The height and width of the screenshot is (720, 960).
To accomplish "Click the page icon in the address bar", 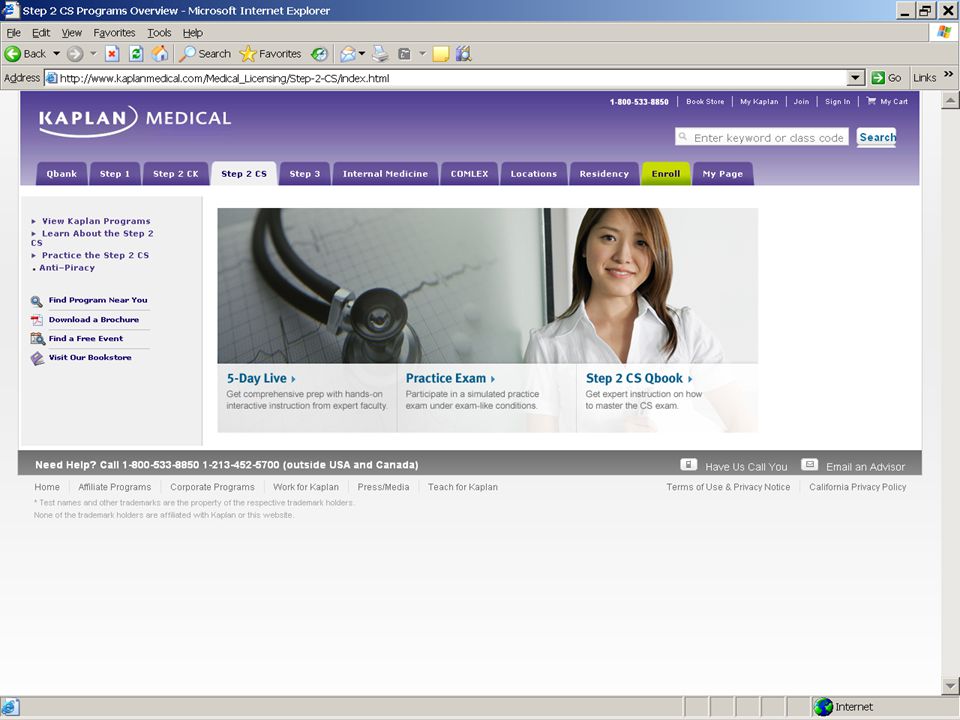I will click(x=51, y=78).
